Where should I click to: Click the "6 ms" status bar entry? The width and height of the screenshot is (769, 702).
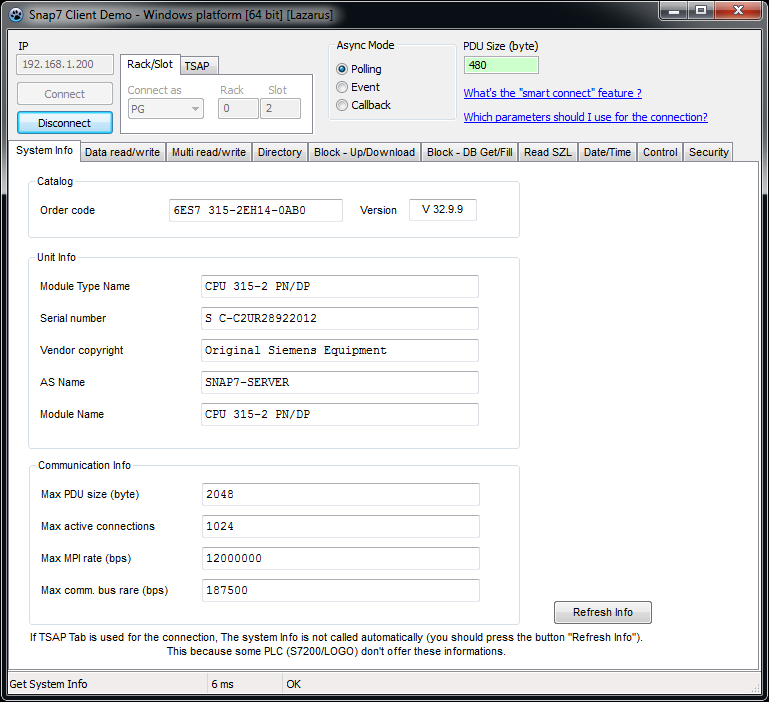click(x=222, y=684)
